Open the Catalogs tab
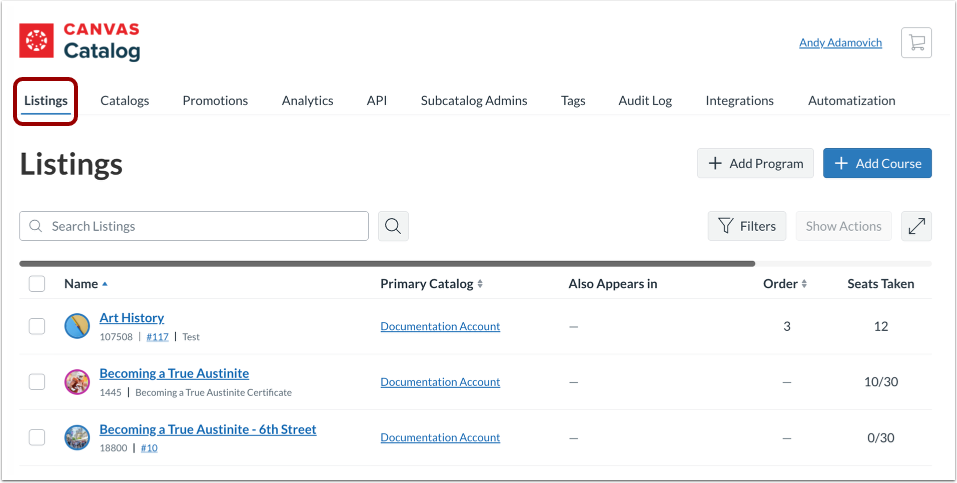The width and height of the screenshot is (957, 483). click(125, 101)
